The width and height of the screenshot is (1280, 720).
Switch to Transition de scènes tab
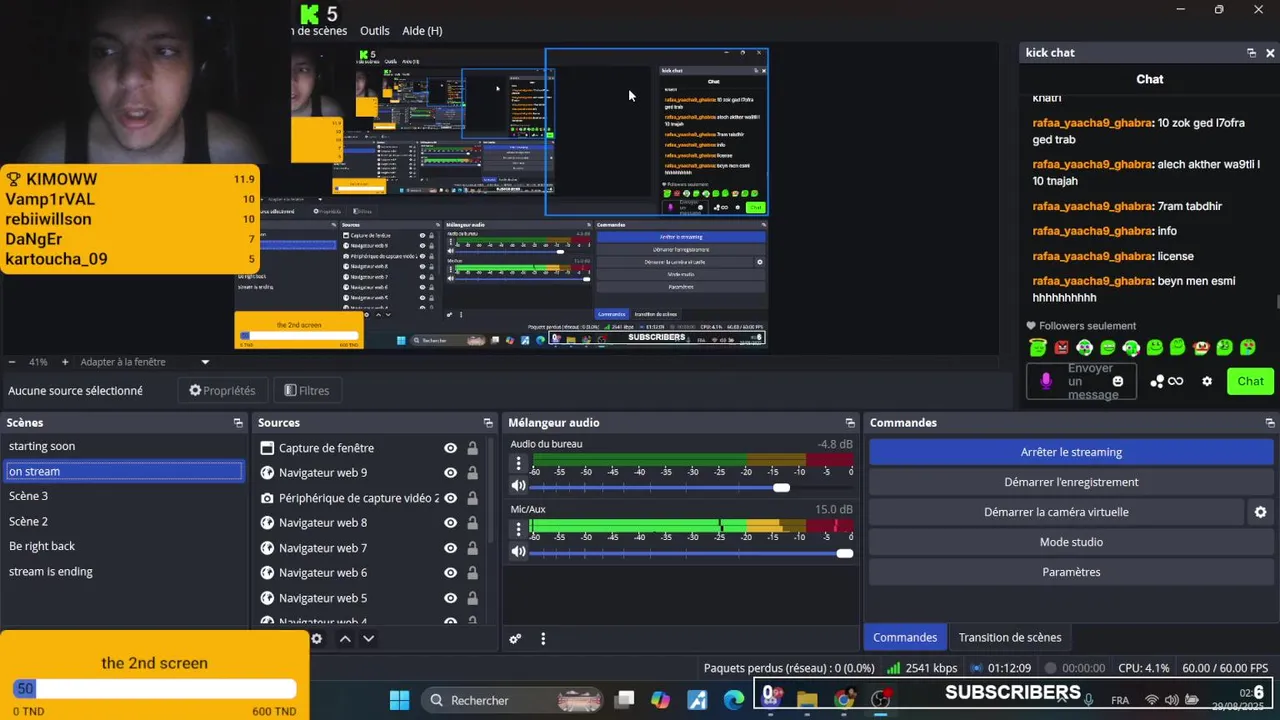pyautogui.click(x=1010, y=637)
